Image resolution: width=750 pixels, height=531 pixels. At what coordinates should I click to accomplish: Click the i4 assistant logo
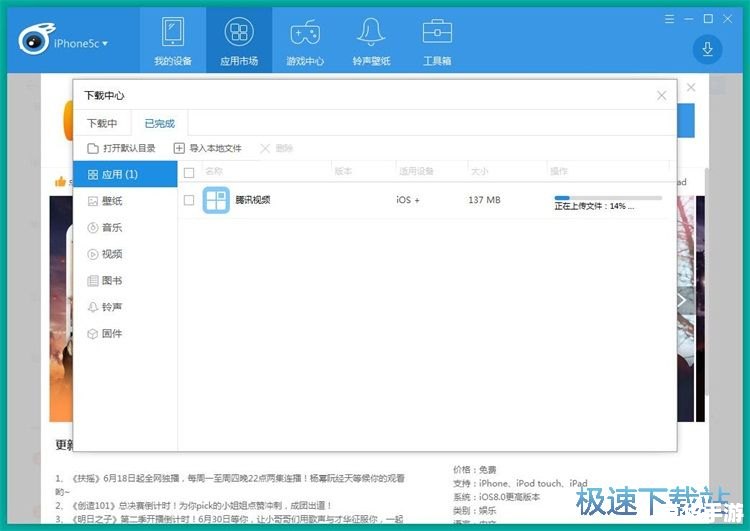[x=35, y=39]
